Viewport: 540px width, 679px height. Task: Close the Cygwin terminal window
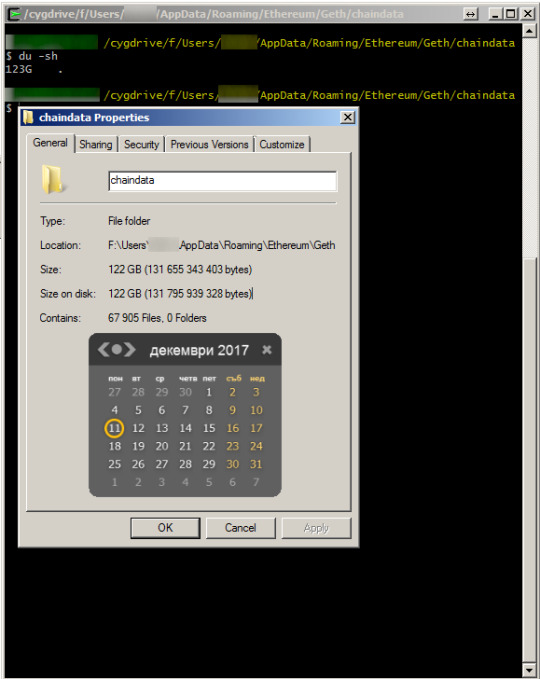coord(528,14)
